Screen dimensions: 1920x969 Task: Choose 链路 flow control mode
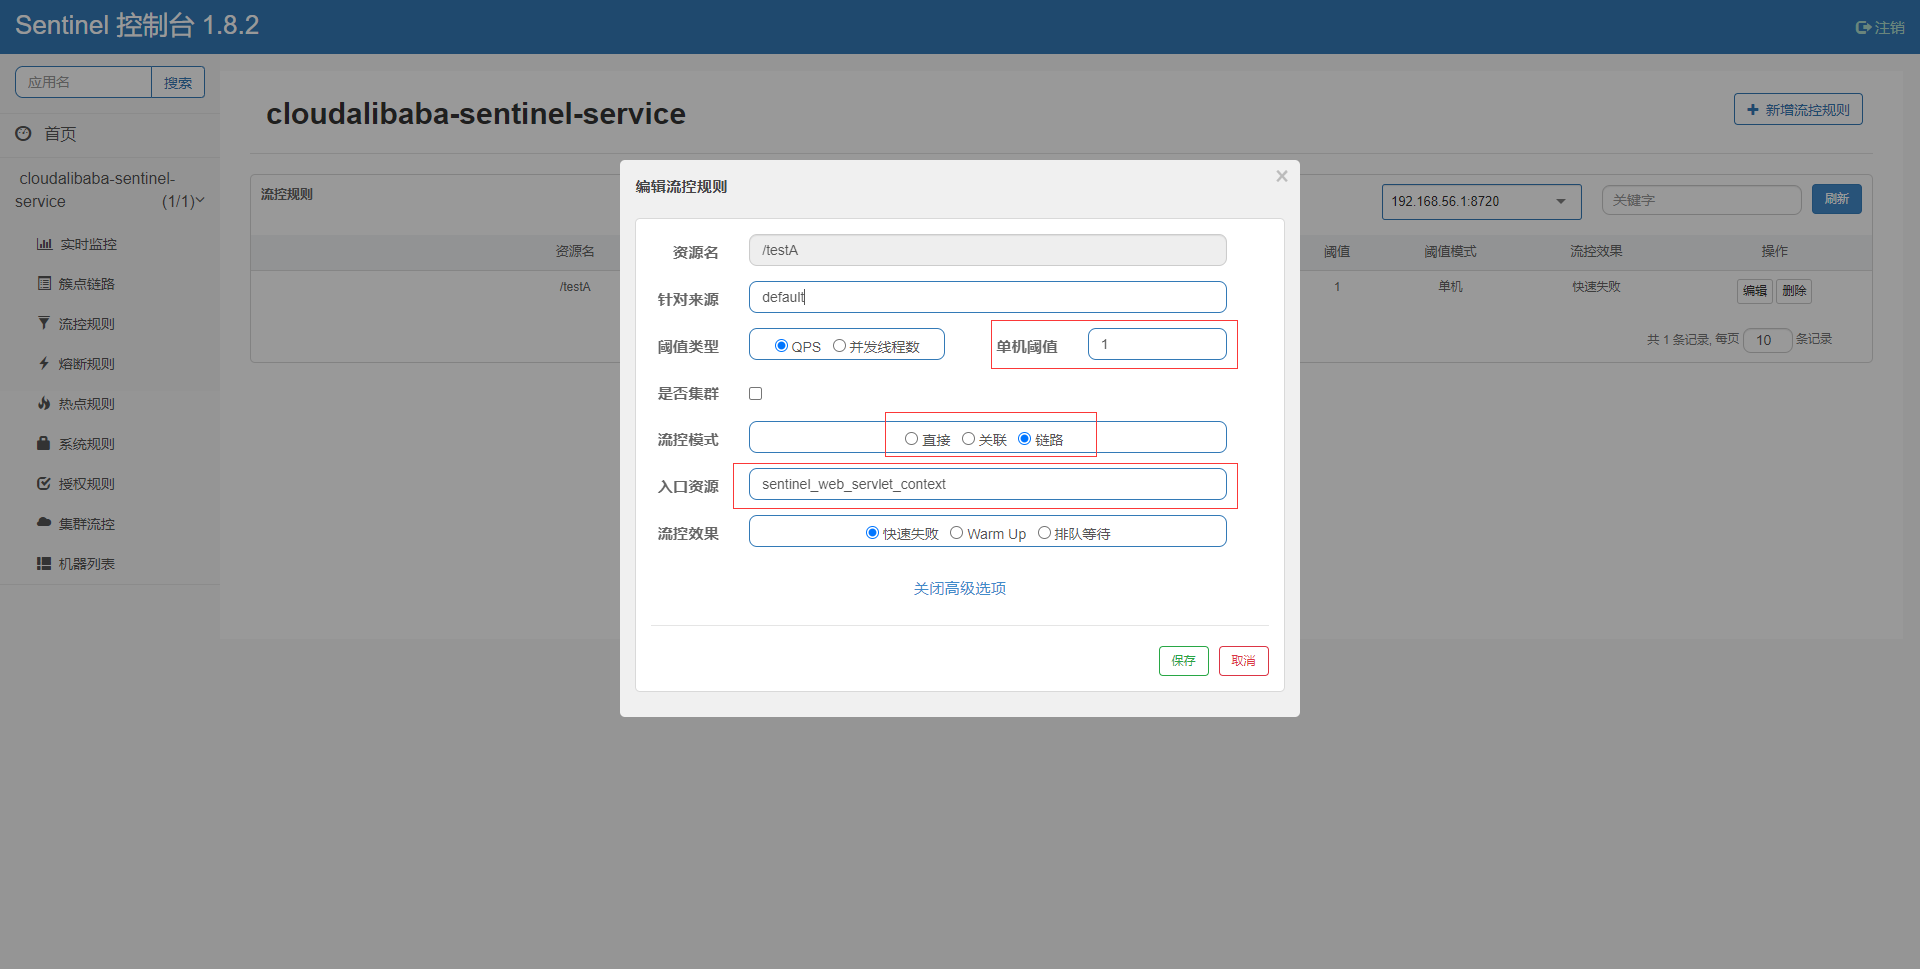coord(1025,439)
